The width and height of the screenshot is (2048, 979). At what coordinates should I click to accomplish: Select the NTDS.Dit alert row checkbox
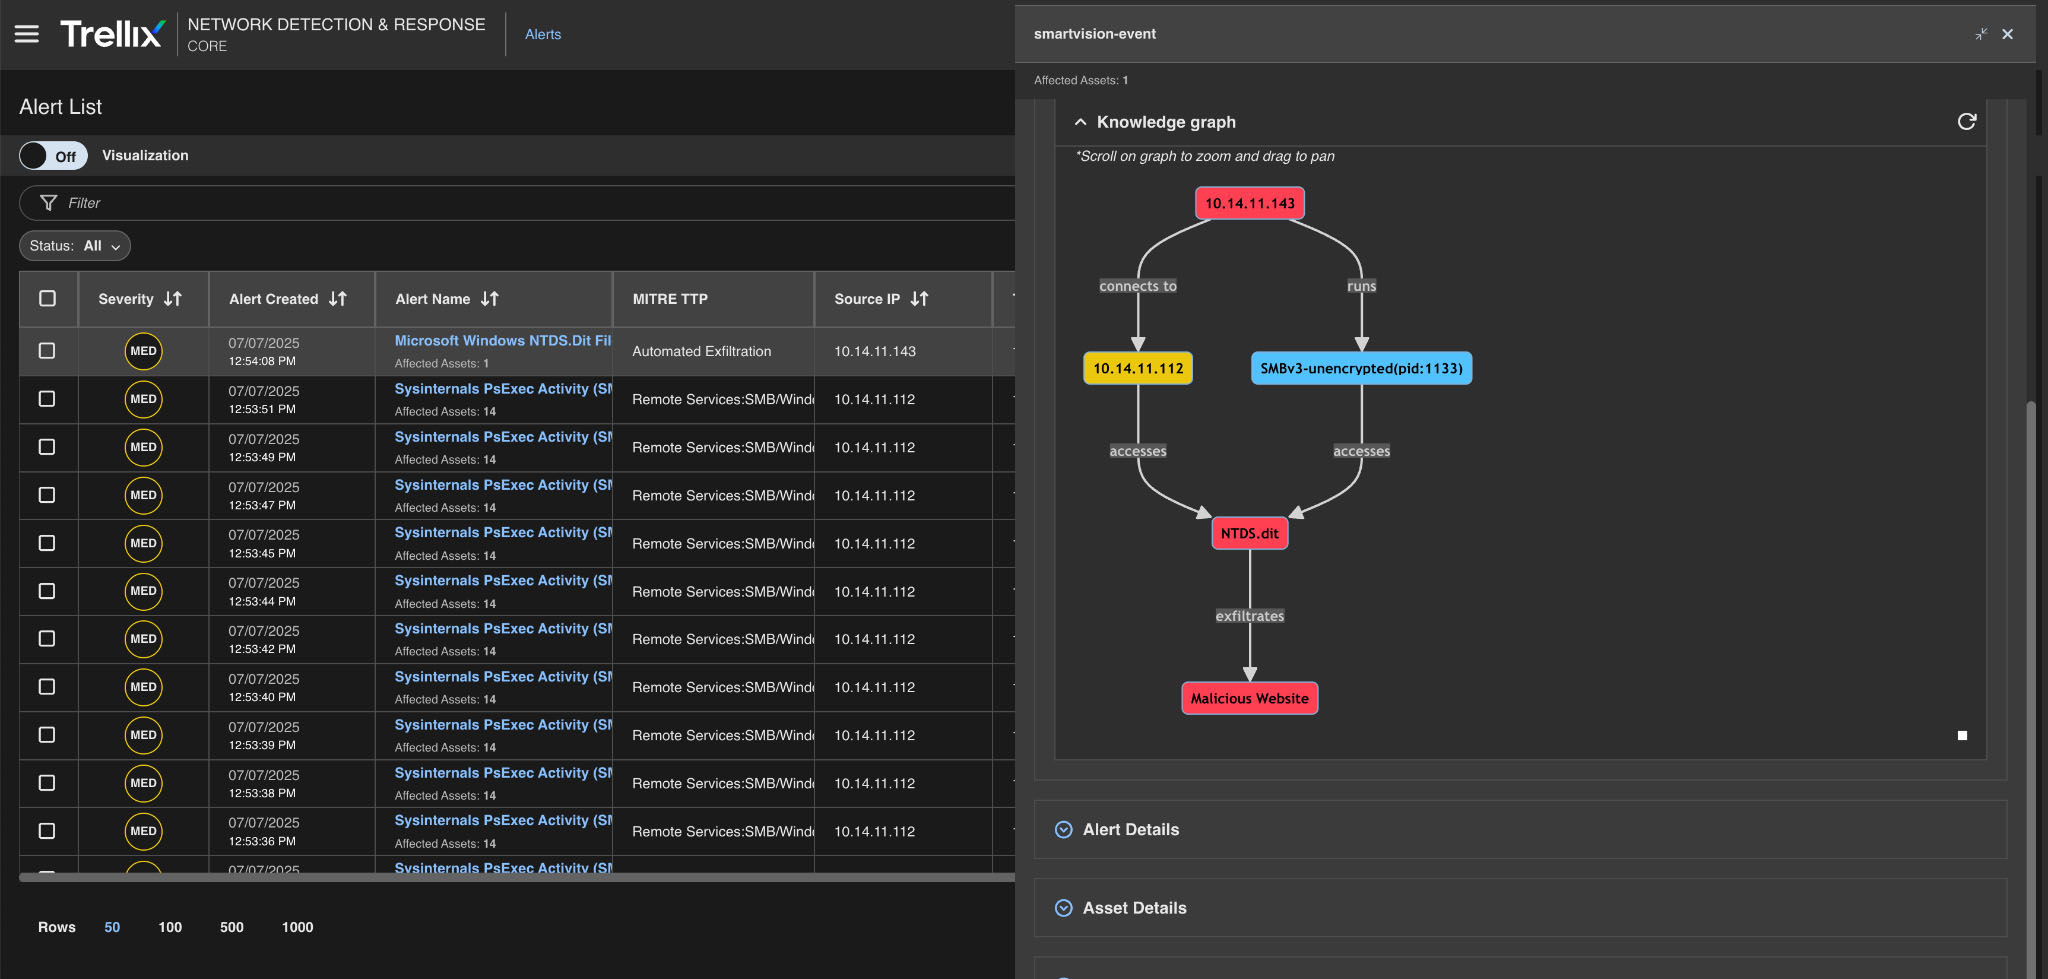point(47,351)
